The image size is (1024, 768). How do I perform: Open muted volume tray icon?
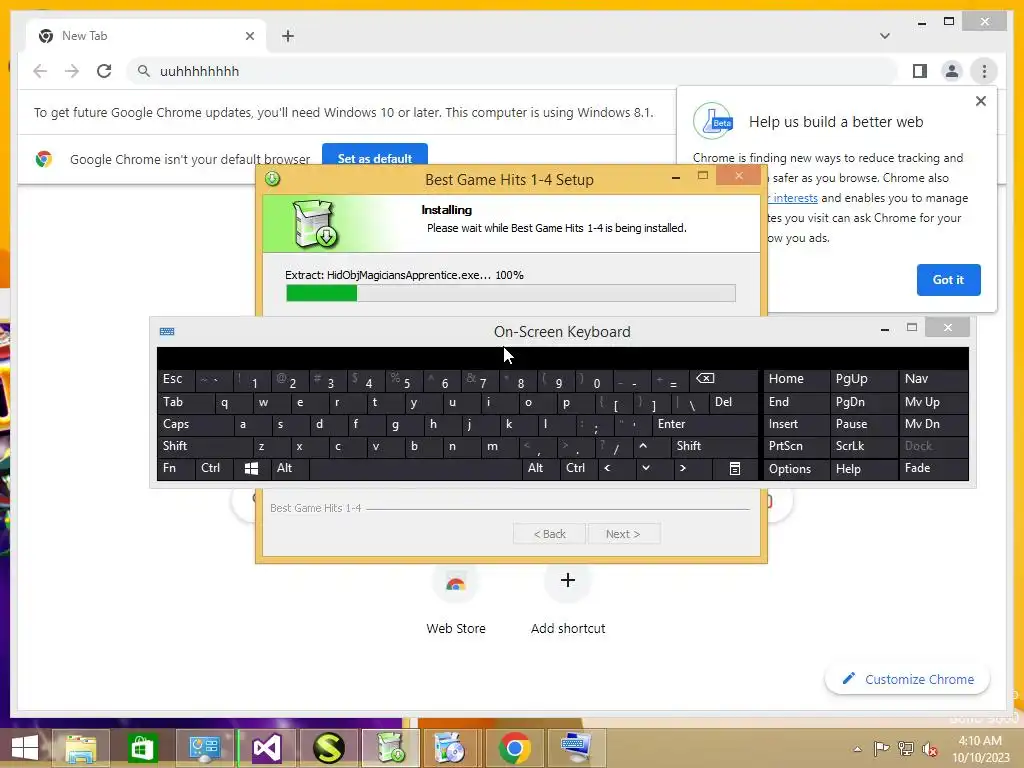[x=929, y=749]
